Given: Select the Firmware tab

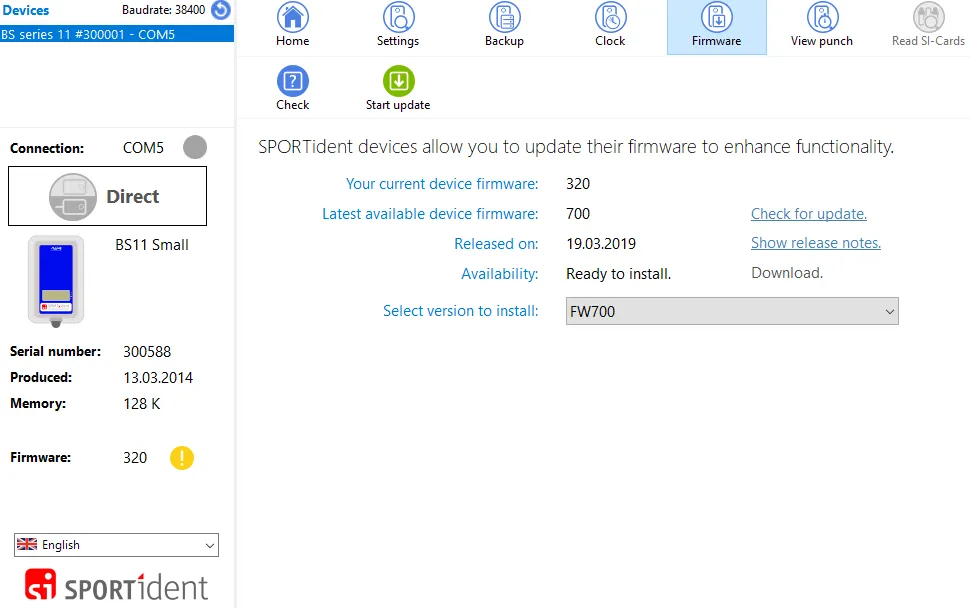Looking at the screenshot, I should click(x=716, y=25).
